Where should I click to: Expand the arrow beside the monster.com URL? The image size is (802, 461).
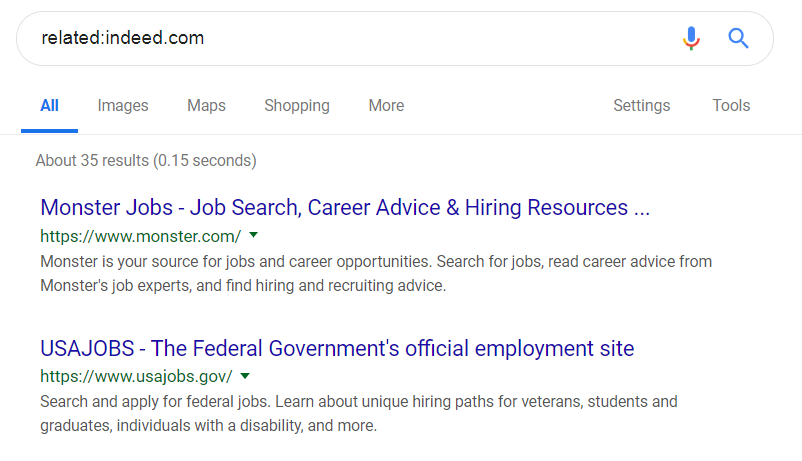253,235
